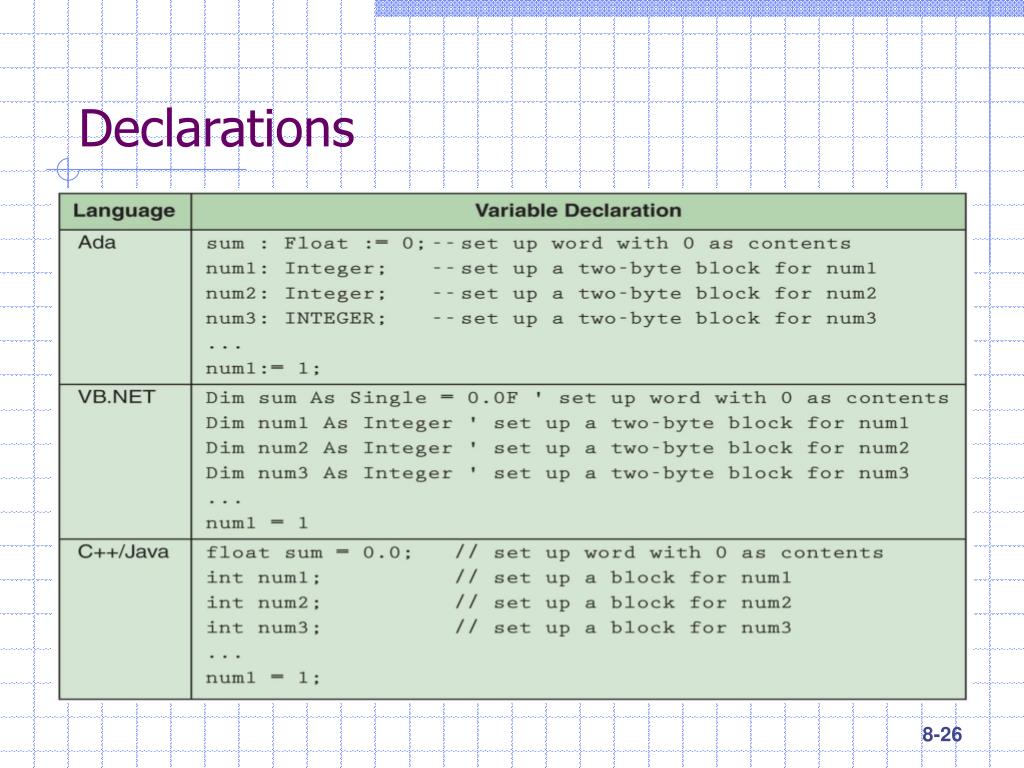Click the C++ assignment 'num1 = 1;'
1024x768 pixels.
pyautogui.click(x=263, y=678)
